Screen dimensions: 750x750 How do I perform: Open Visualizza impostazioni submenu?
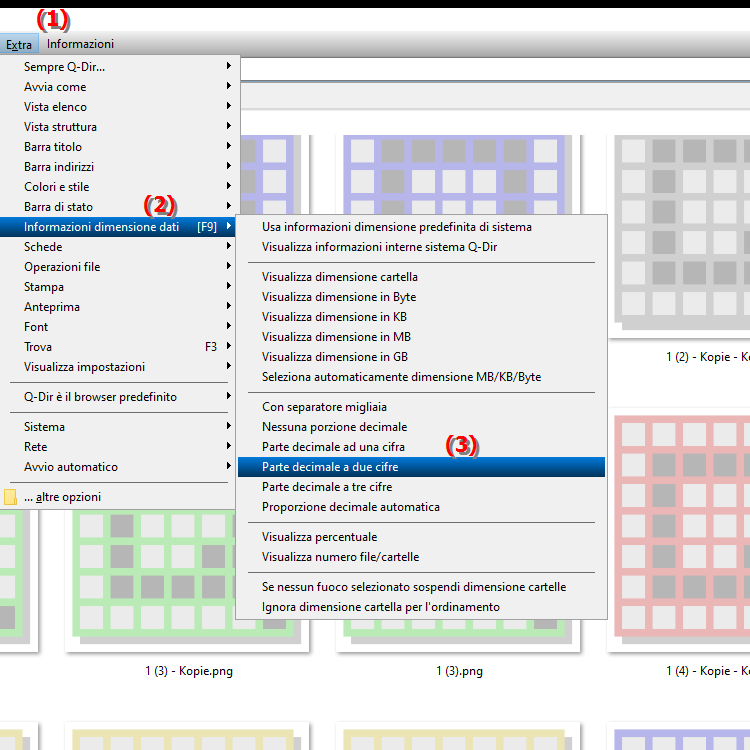(x=118, y=367)
